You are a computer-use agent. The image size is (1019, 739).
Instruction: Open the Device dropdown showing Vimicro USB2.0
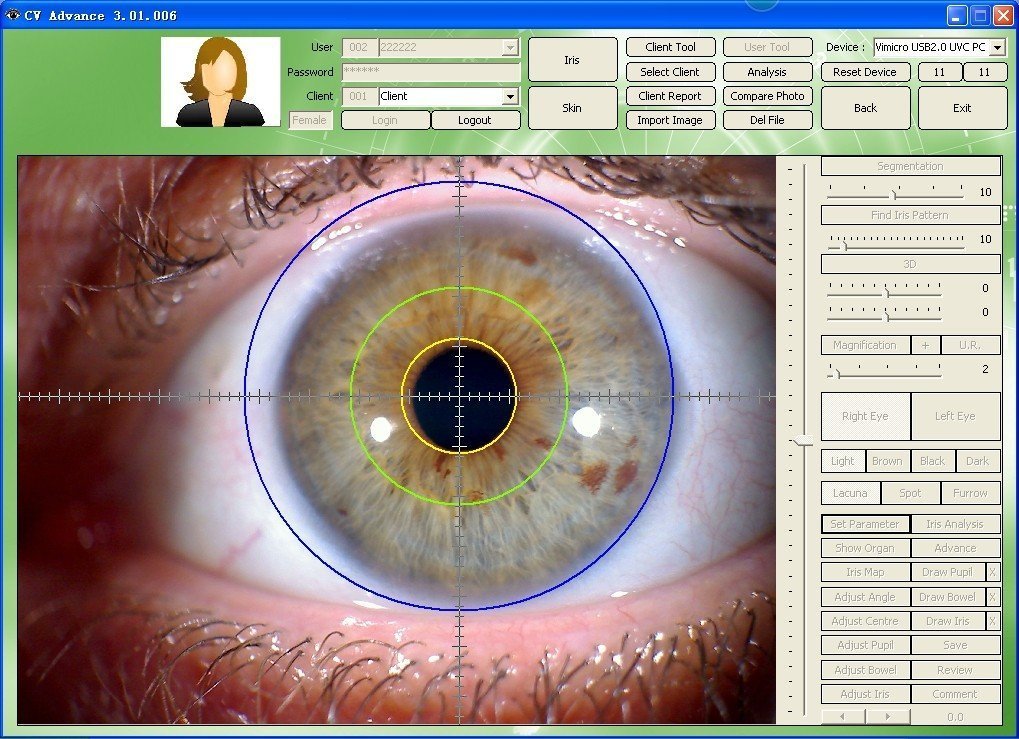(1000, 46)
